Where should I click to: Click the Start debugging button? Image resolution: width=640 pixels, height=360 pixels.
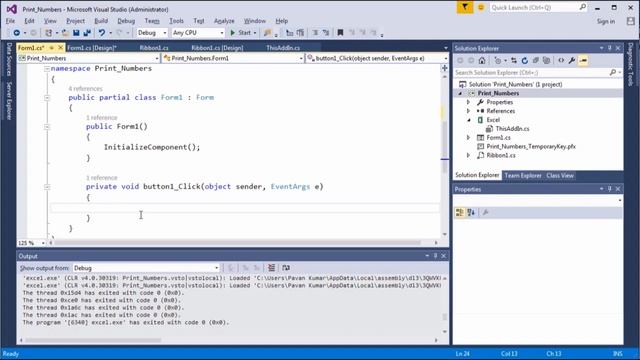[241, 33]
